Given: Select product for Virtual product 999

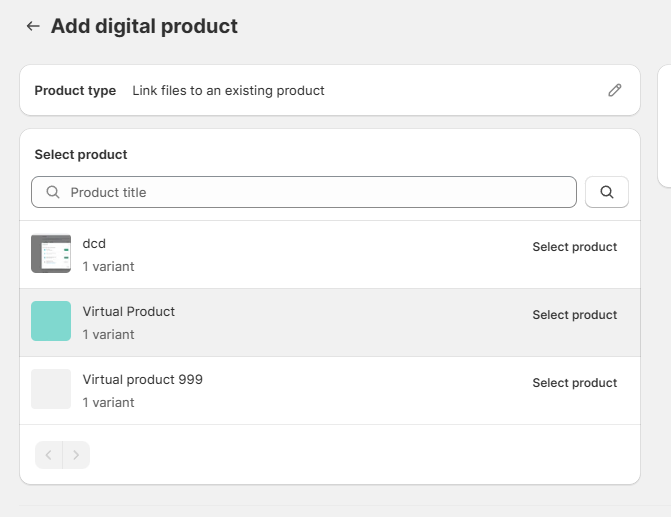Looking at the screenshot, I should tap(574, 383).
